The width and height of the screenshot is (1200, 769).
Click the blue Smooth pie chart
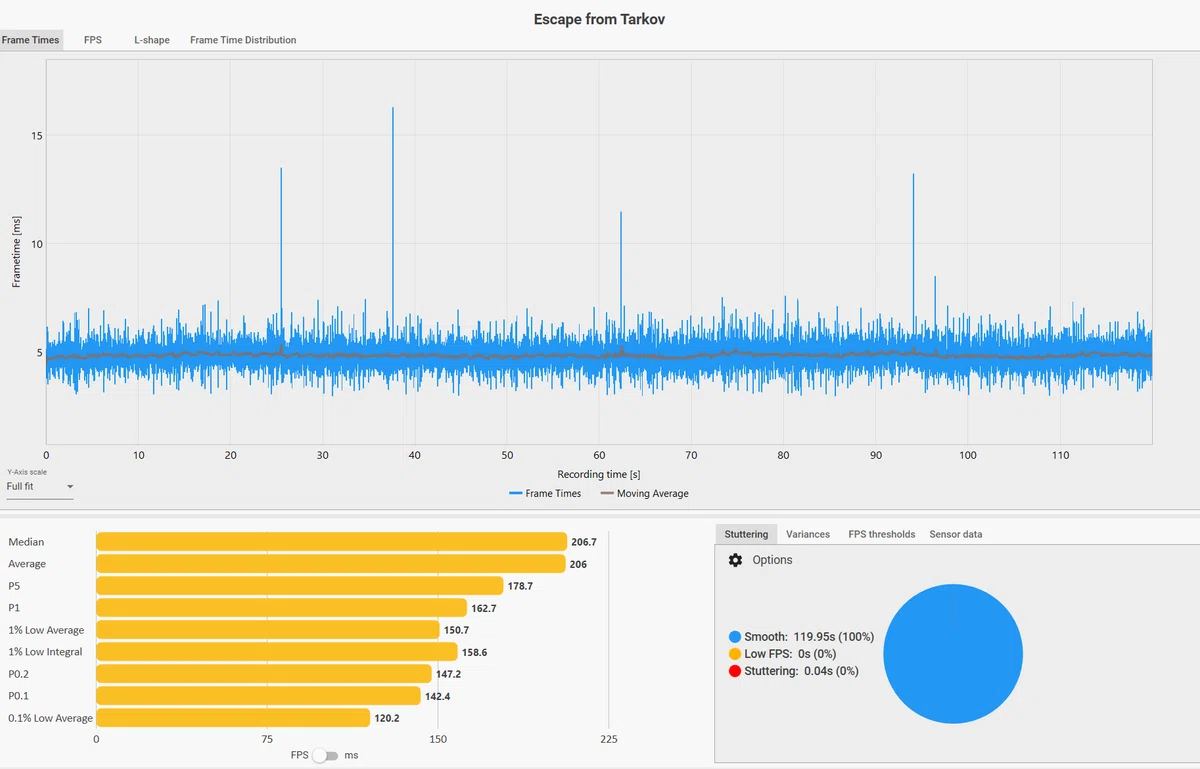[953, 654]
